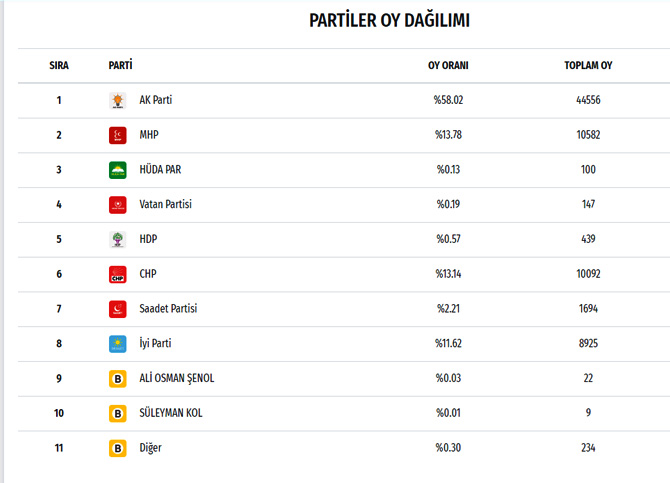670x483 pixels.
Task: Select the SIRA column header
Action: click(x=59, y=65)
